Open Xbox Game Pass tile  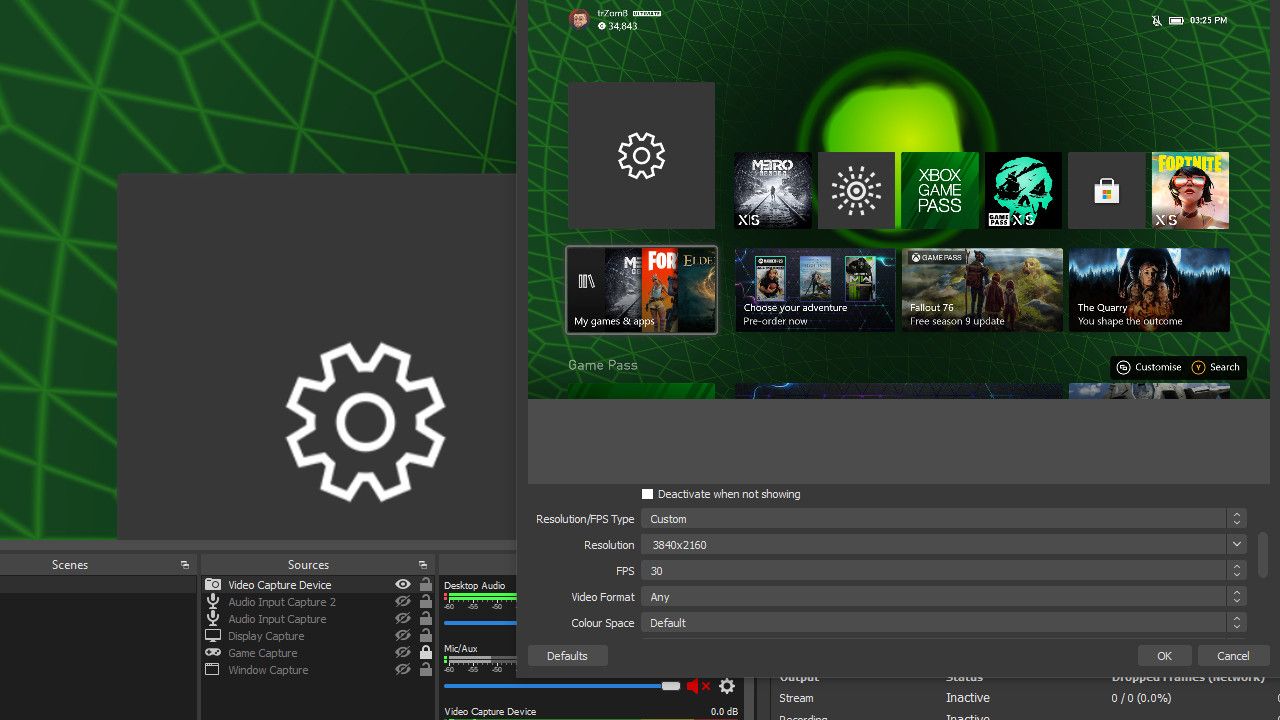(940, 191)
